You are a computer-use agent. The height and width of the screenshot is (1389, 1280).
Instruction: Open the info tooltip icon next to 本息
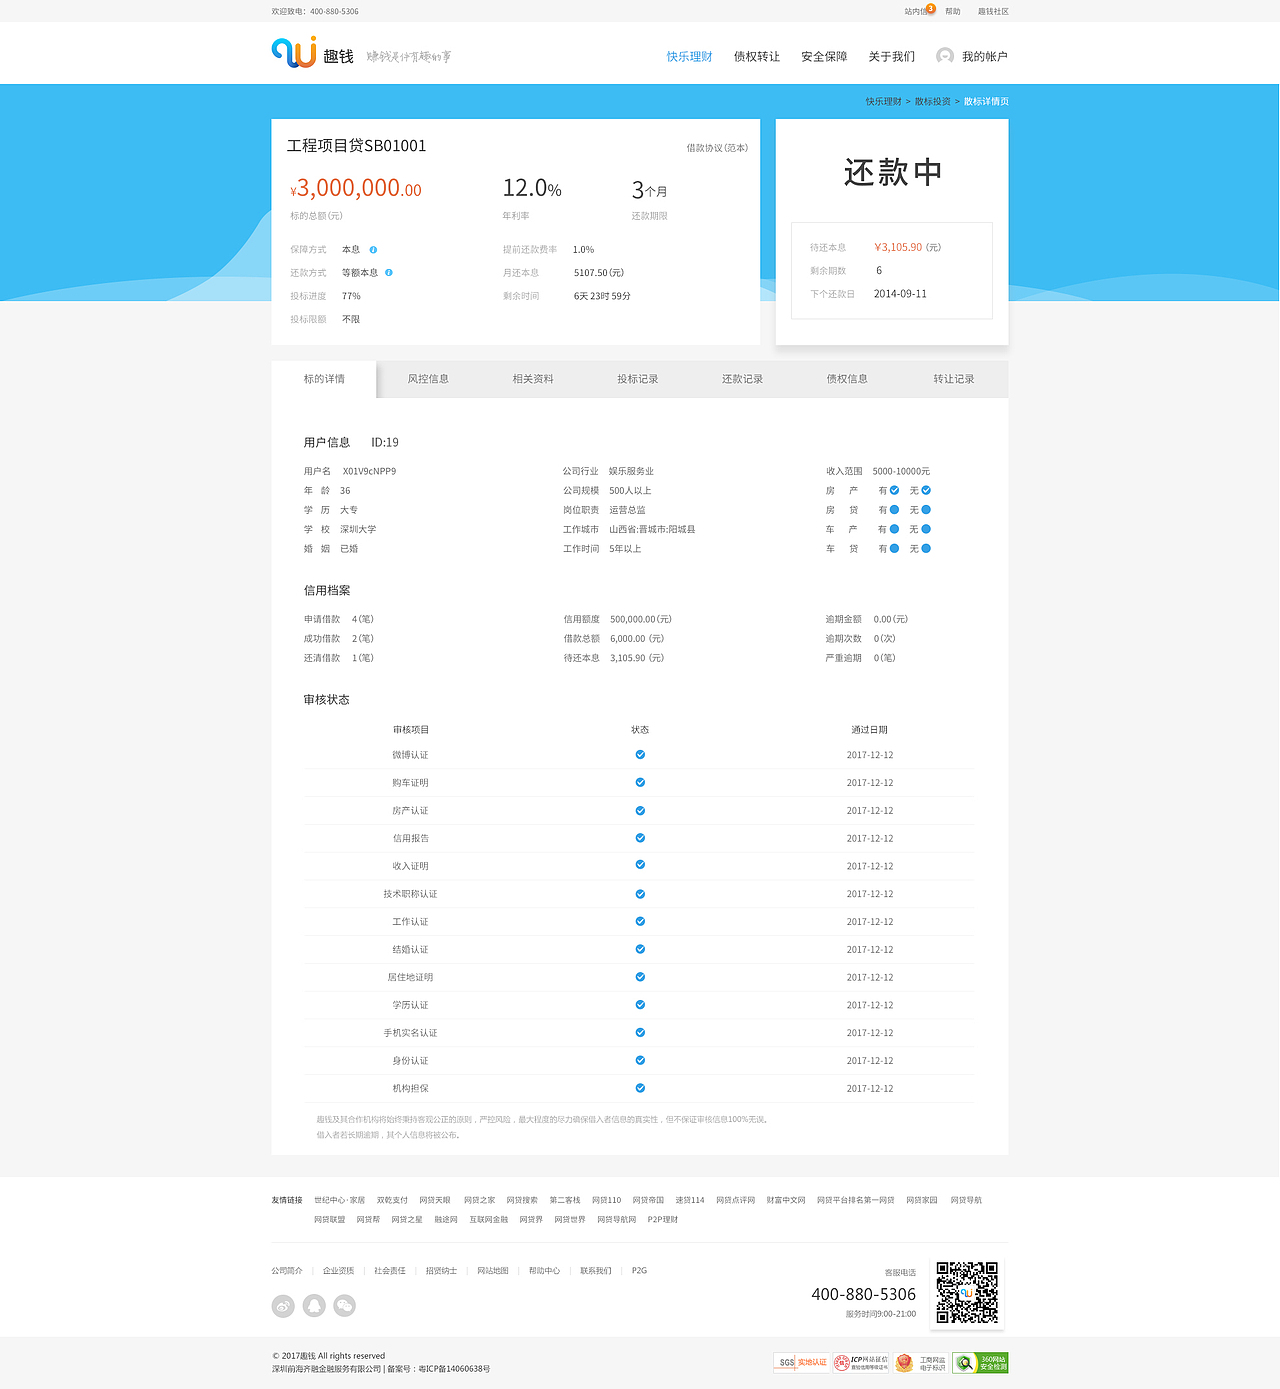[372, 249]
